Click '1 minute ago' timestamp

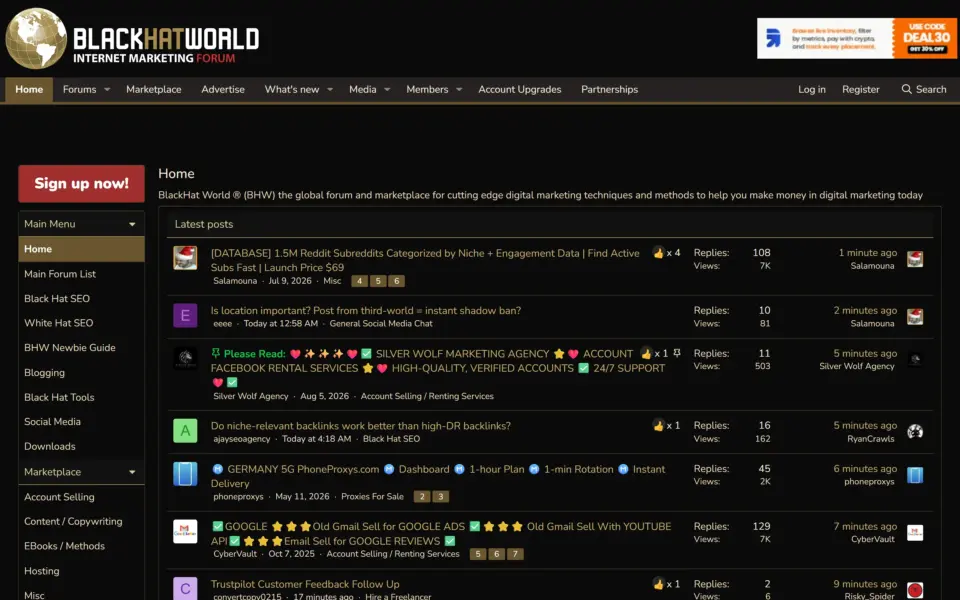[x=868, y=252]
